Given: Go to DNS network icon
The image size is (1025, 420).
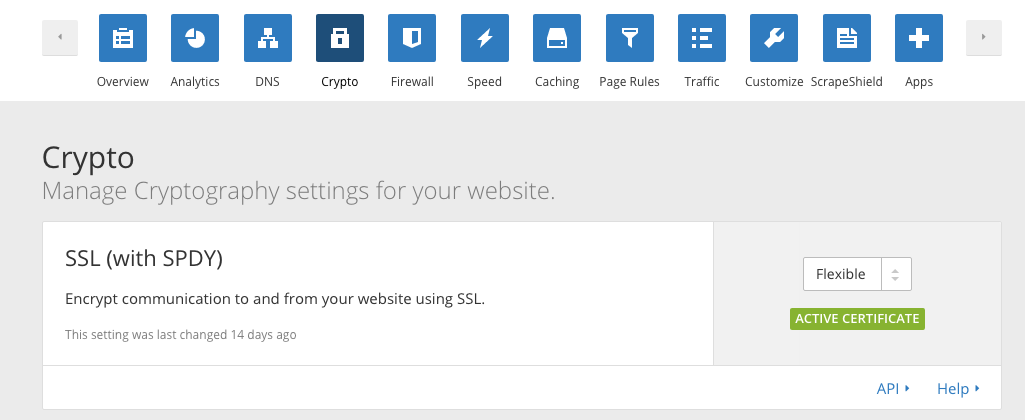Looking at the screenshot, I should [267, 38].
